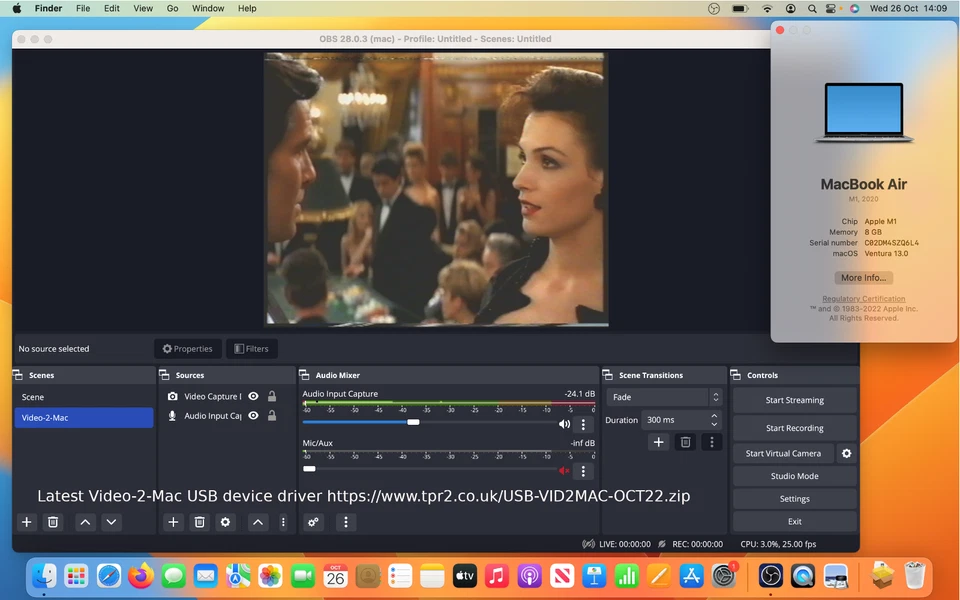Unlock the Audio Input Capture source lock

tap(272, 416)
